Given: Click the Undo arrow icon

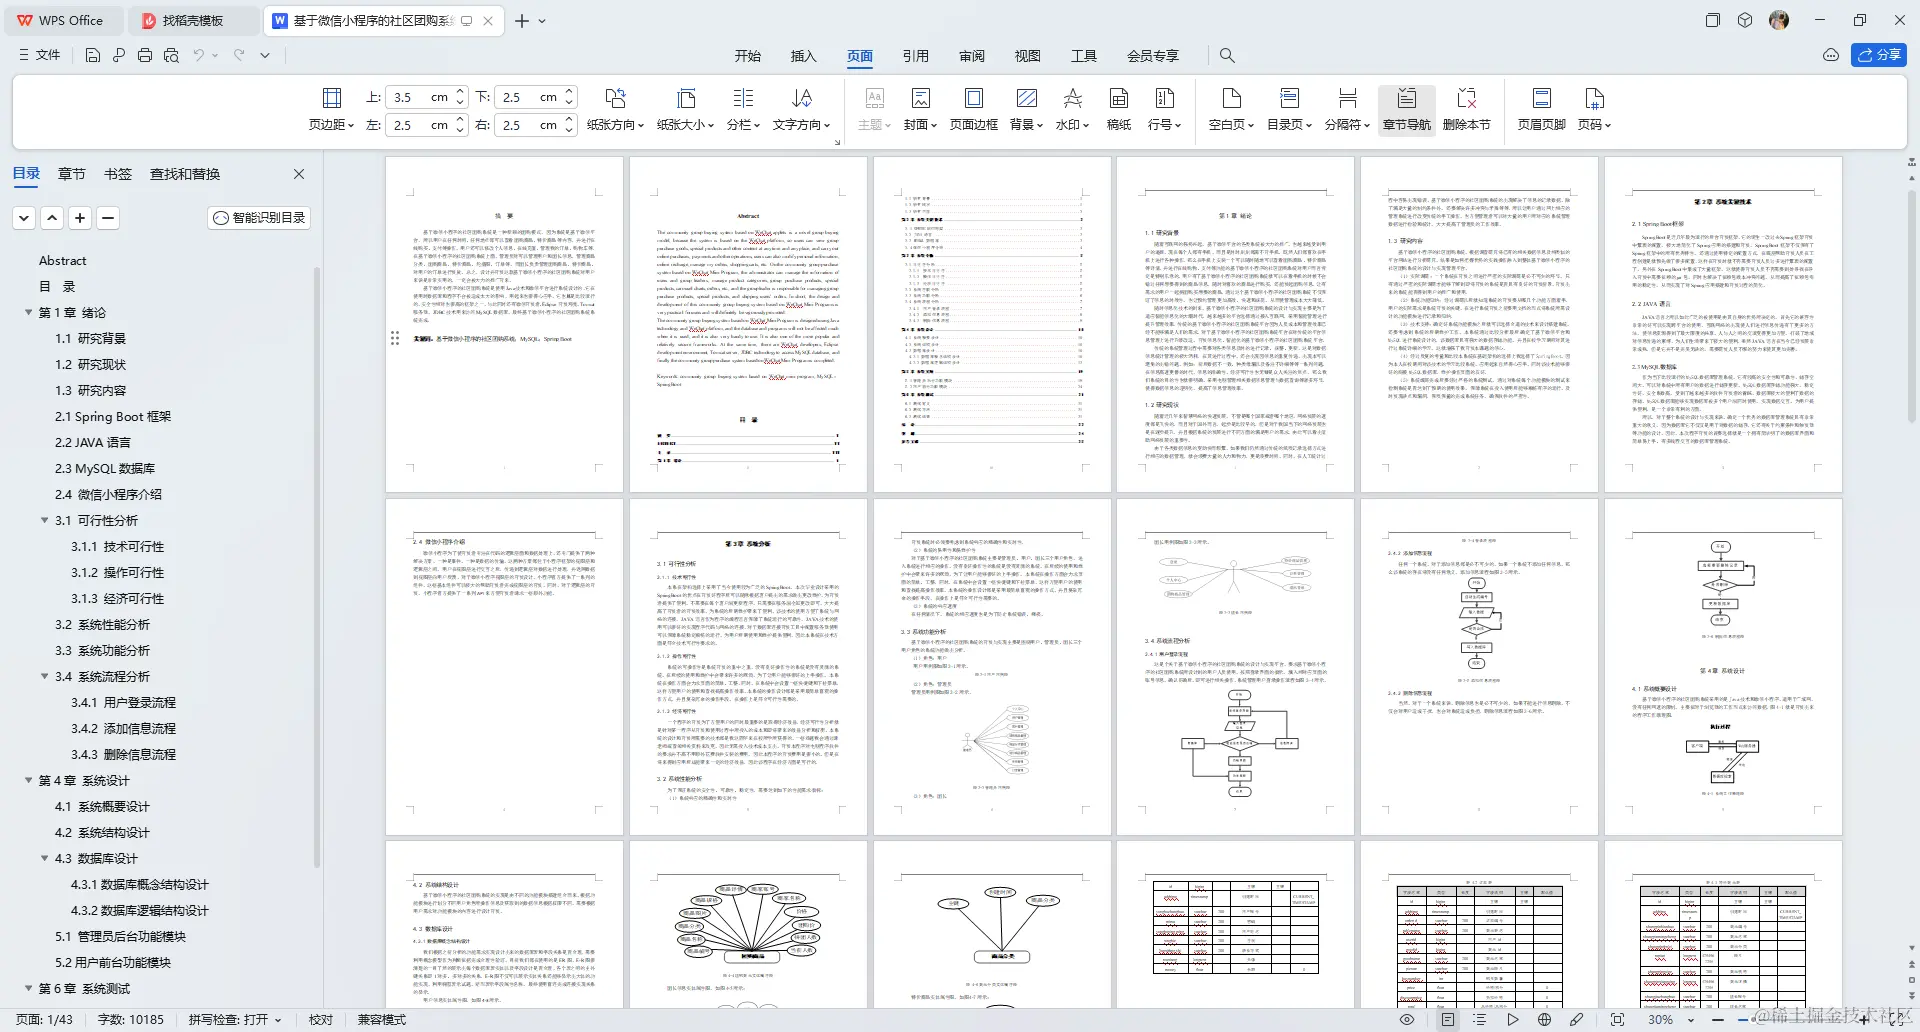Looking at the screenshot, I should [198, 55].
